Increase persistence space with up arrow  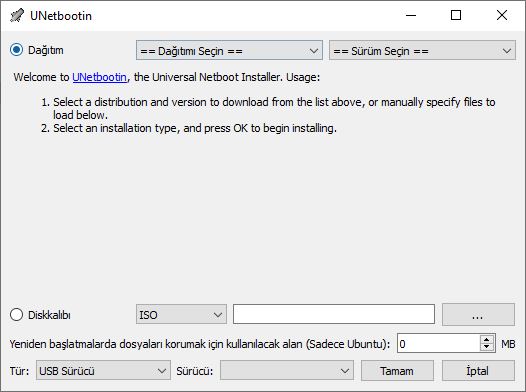[486, 339]
